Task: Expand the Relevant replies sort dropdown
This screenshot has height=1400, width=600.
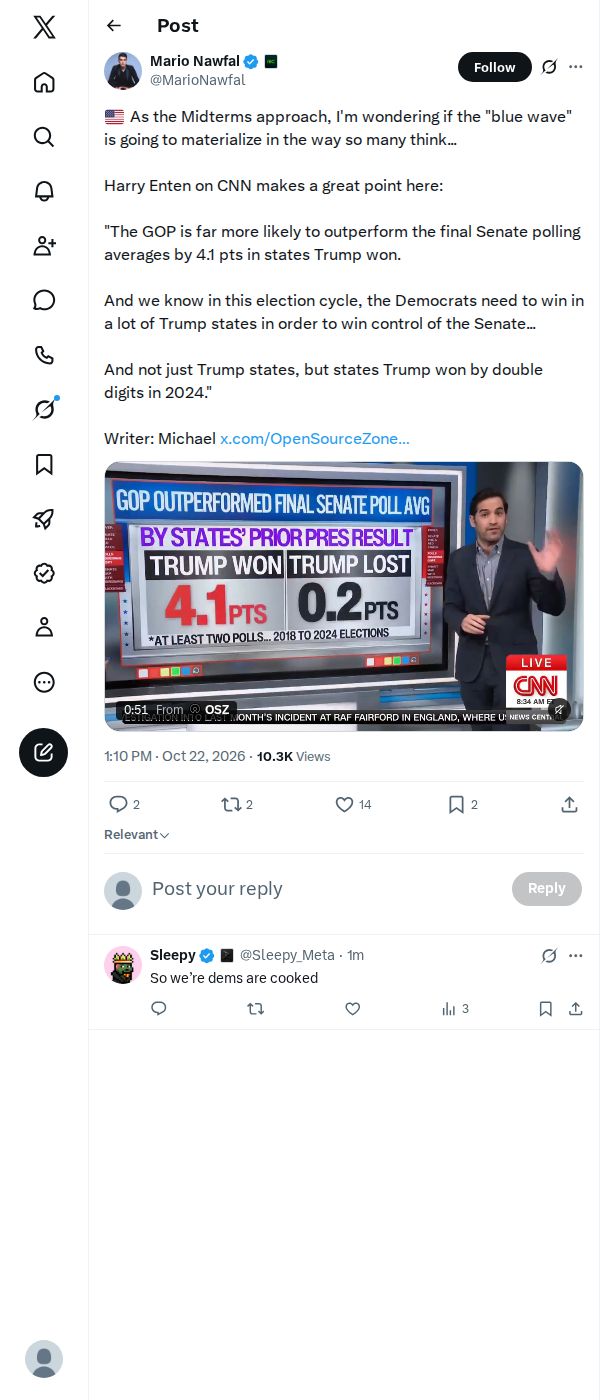Action: pyautogui.click(x=137, y=835)
